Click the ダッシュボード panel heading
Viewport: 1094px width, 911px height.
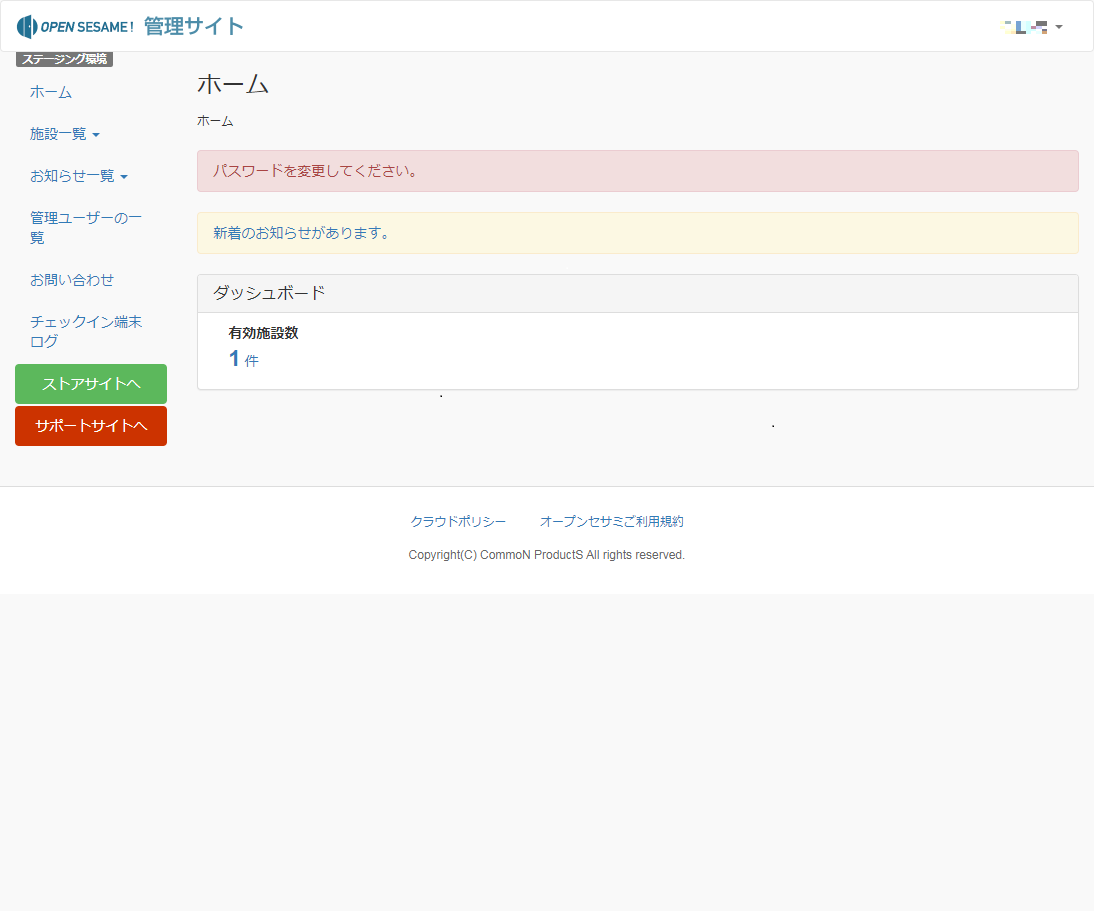point(638,294)
